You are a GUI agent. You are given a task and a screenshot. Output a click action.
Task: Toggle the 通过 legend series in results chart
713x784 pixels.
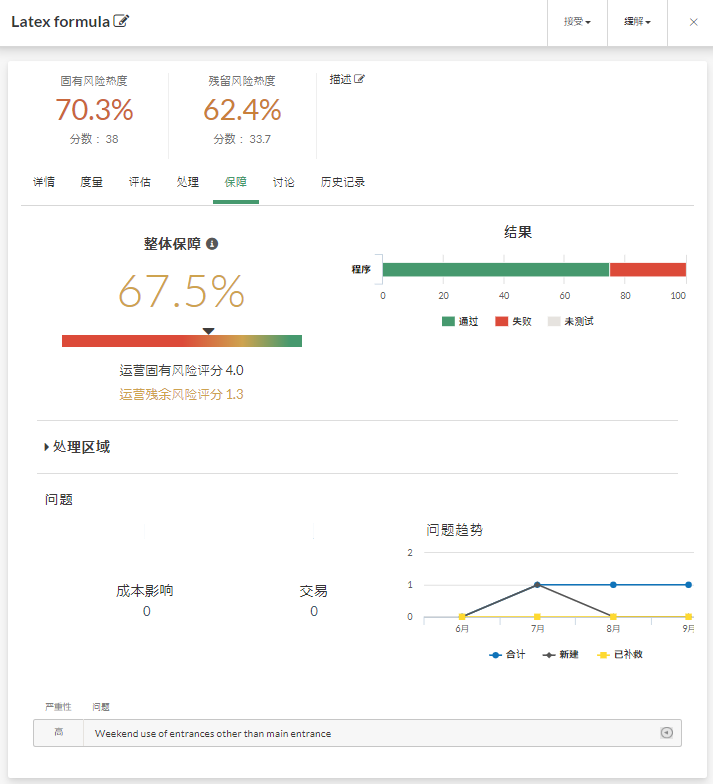click(x=460, y=322)
